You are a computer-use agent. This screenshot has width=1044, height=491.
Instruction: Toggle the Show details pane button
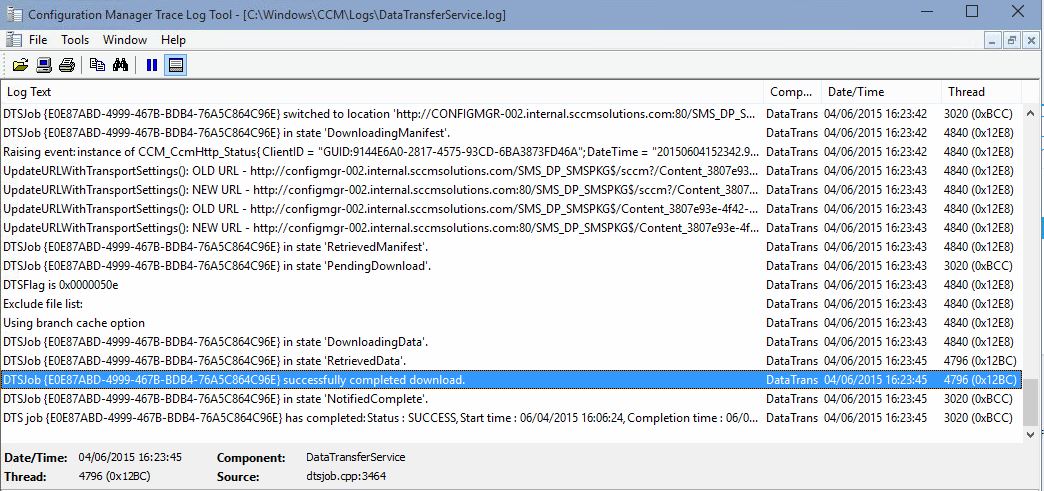point(175,66)
